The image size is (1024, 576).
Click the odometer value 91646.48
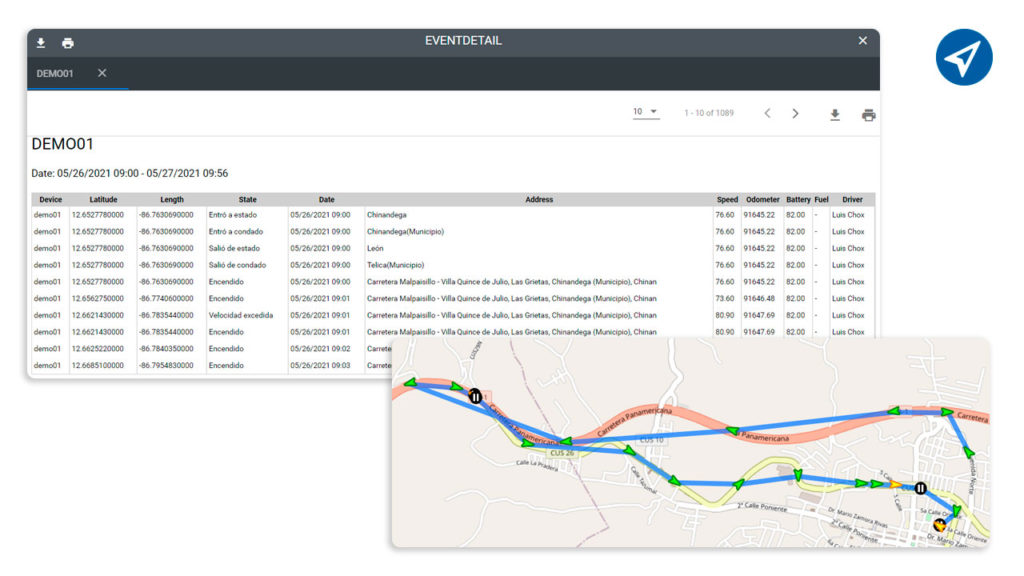[759, 298]
